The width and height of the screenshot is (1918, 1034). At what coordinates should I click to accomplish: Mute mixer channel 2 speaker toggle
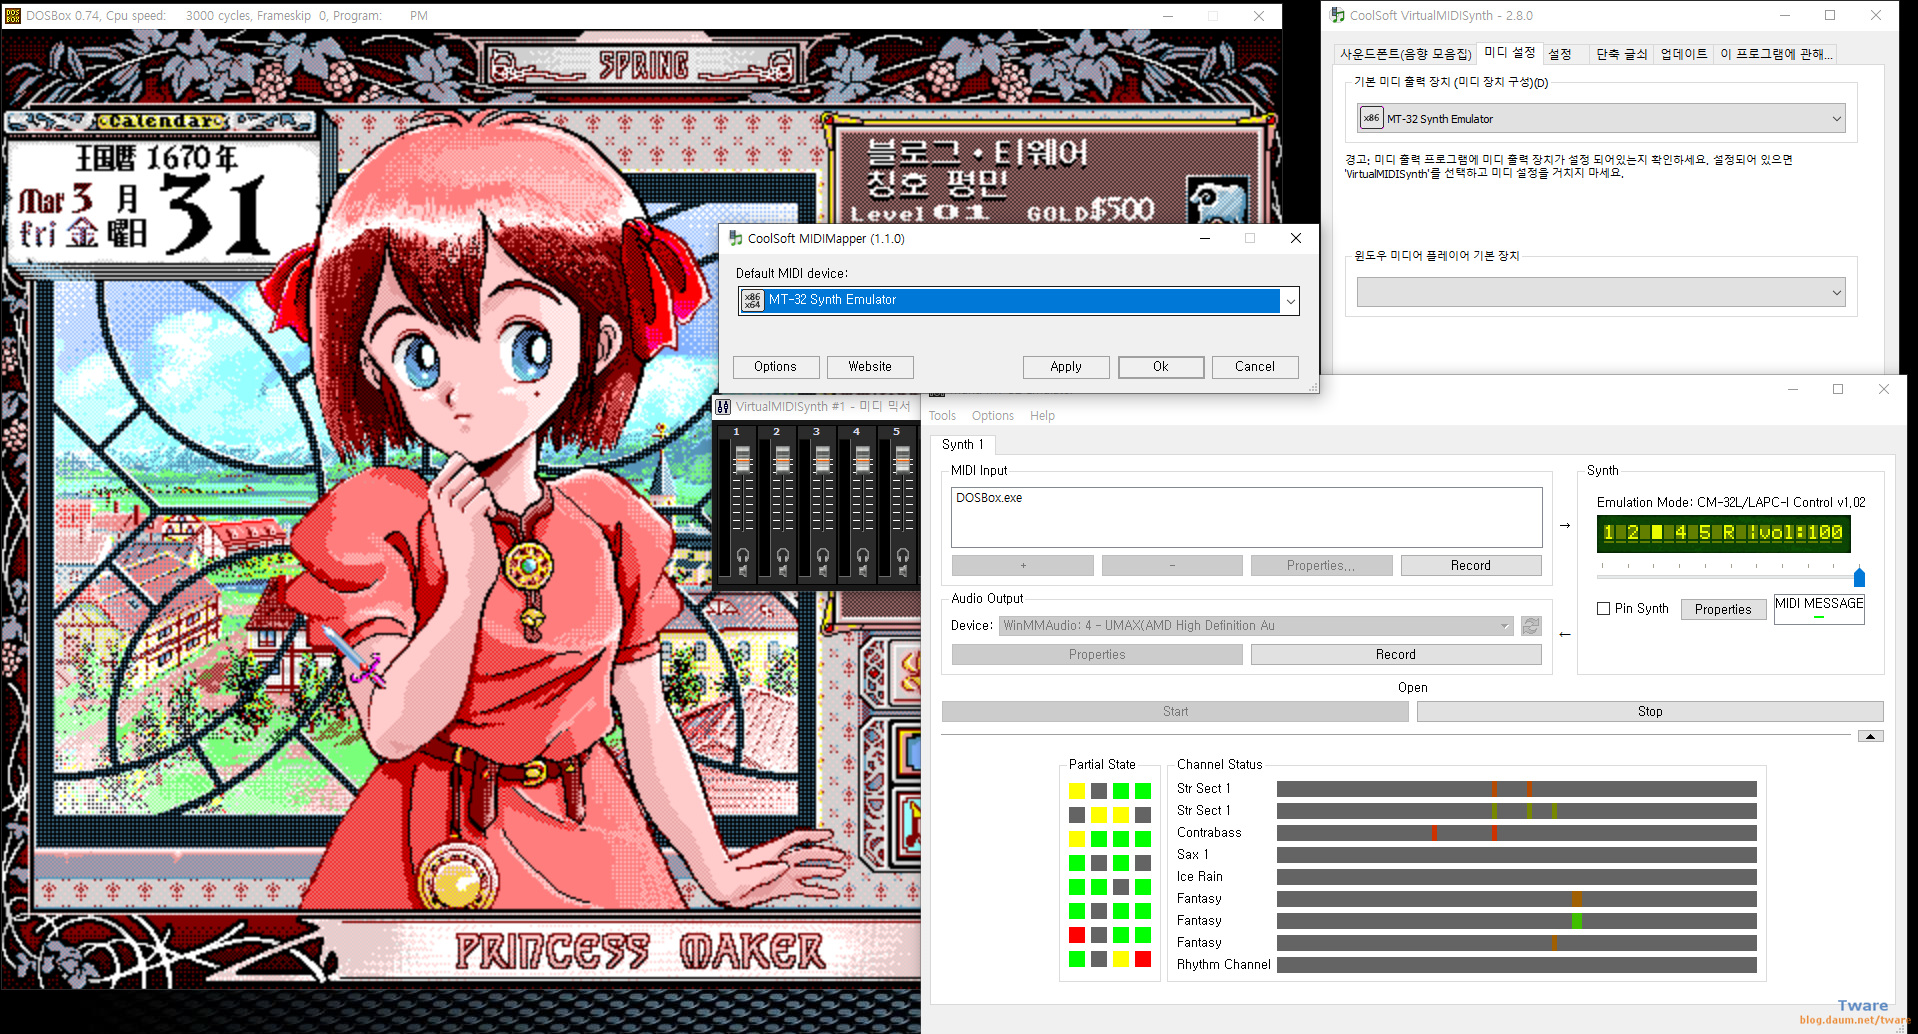pyautogui.click(x=783, y=571)
